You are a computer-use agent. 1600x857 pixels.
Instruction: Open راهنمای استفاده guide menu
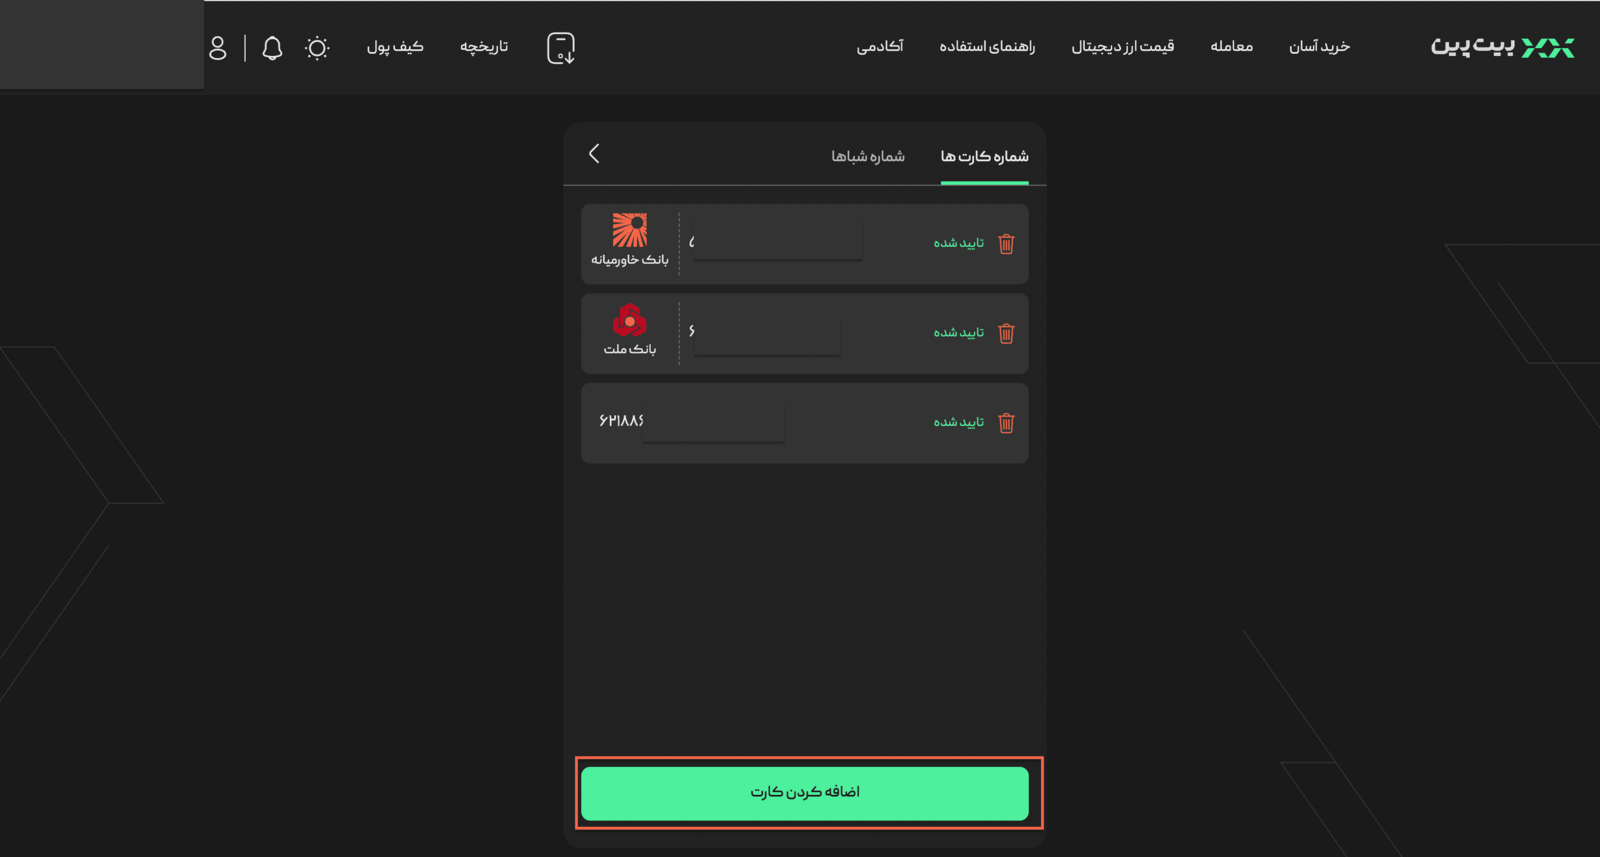(987, 47)
